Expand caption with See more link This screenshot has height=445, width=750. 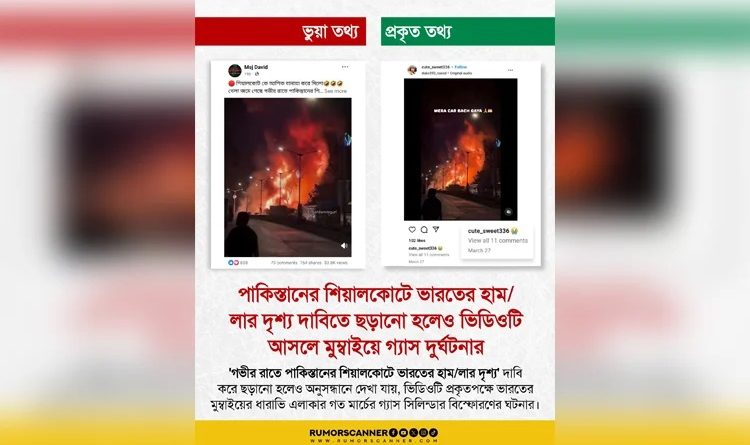335,91
